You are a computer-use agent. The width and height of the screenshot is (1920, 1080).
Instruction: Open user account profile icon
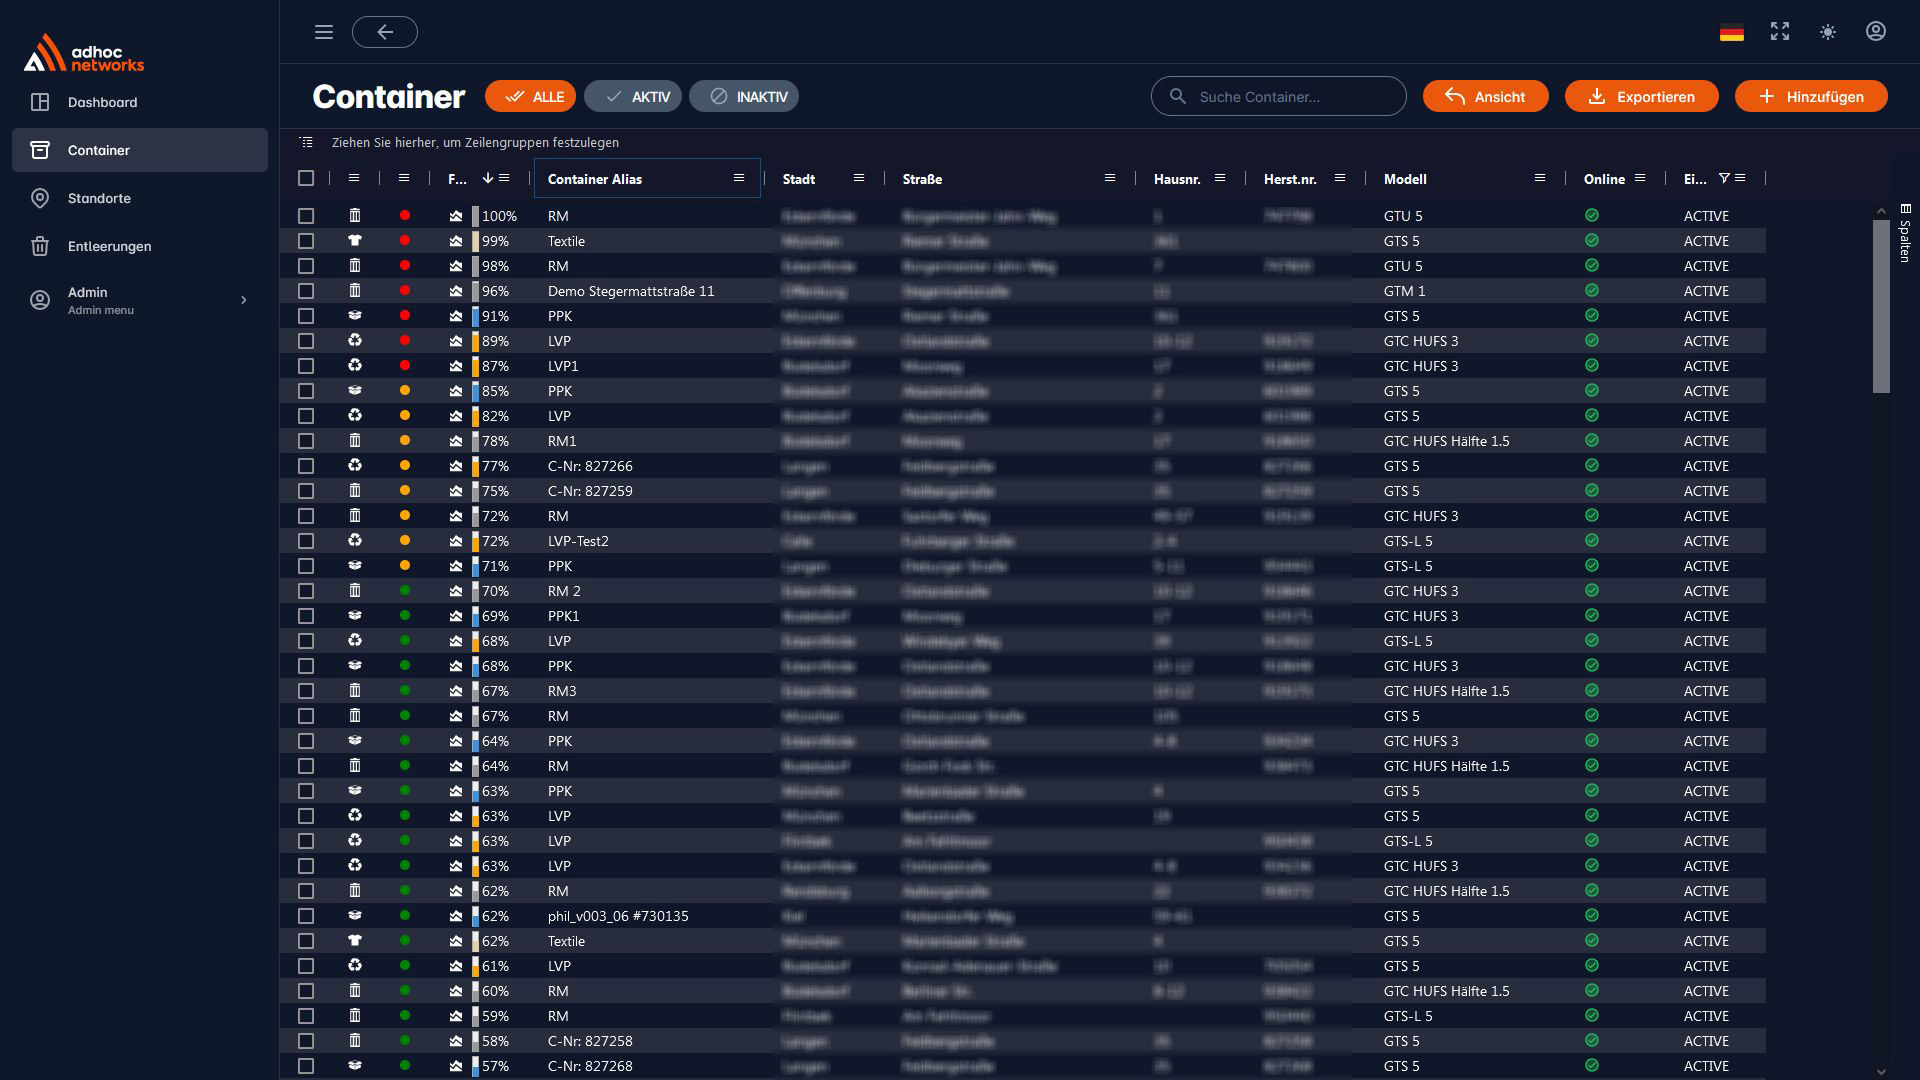(x=1876, y=32)
